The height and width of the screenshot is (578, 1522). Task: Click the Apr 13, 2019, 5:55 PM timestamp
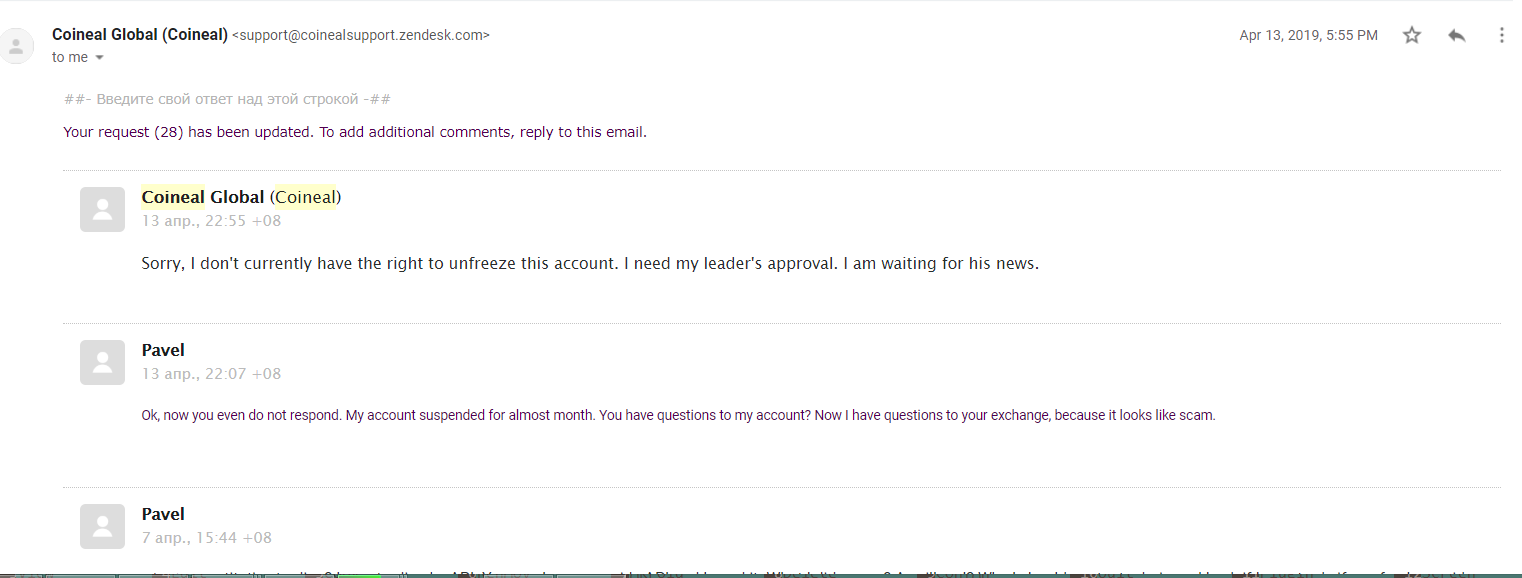(1308, 35)
